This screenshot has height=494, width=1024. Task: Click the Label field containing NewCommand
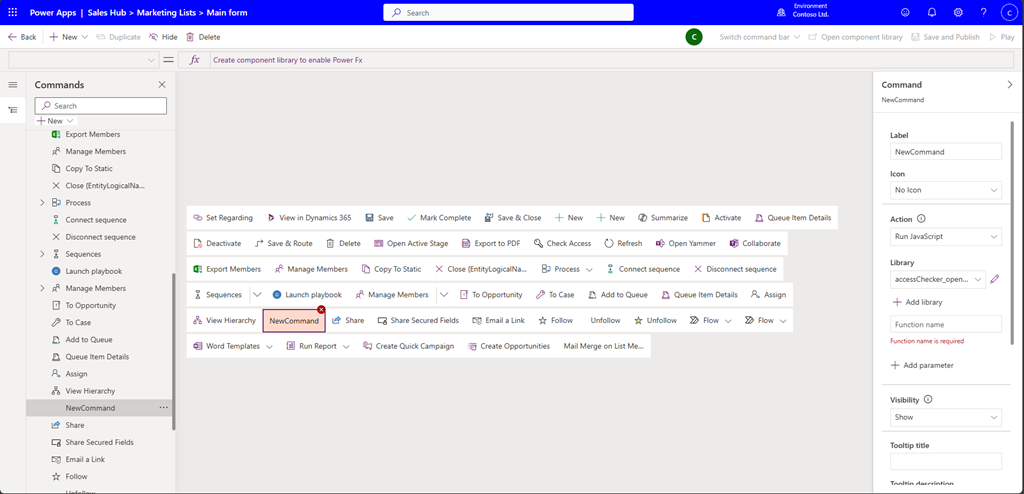(x=946, y=152)
